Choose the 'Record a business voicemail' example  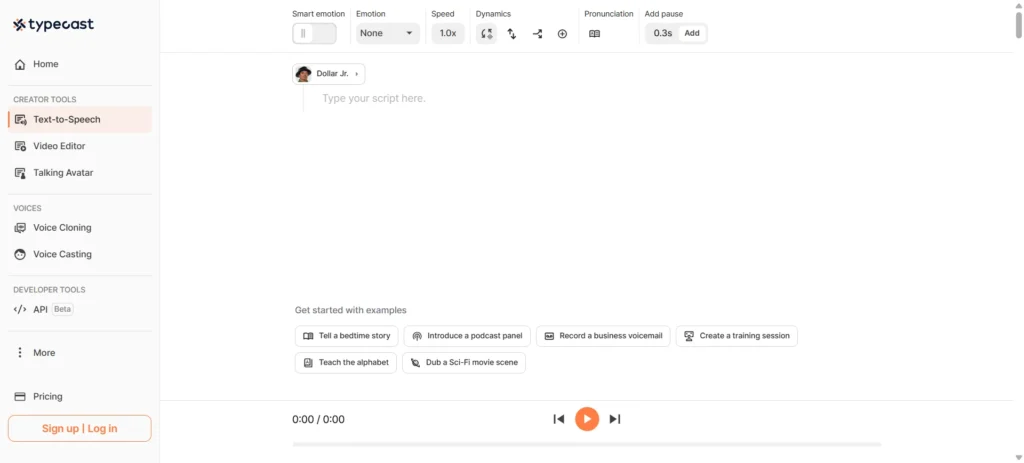pos(603,336)
